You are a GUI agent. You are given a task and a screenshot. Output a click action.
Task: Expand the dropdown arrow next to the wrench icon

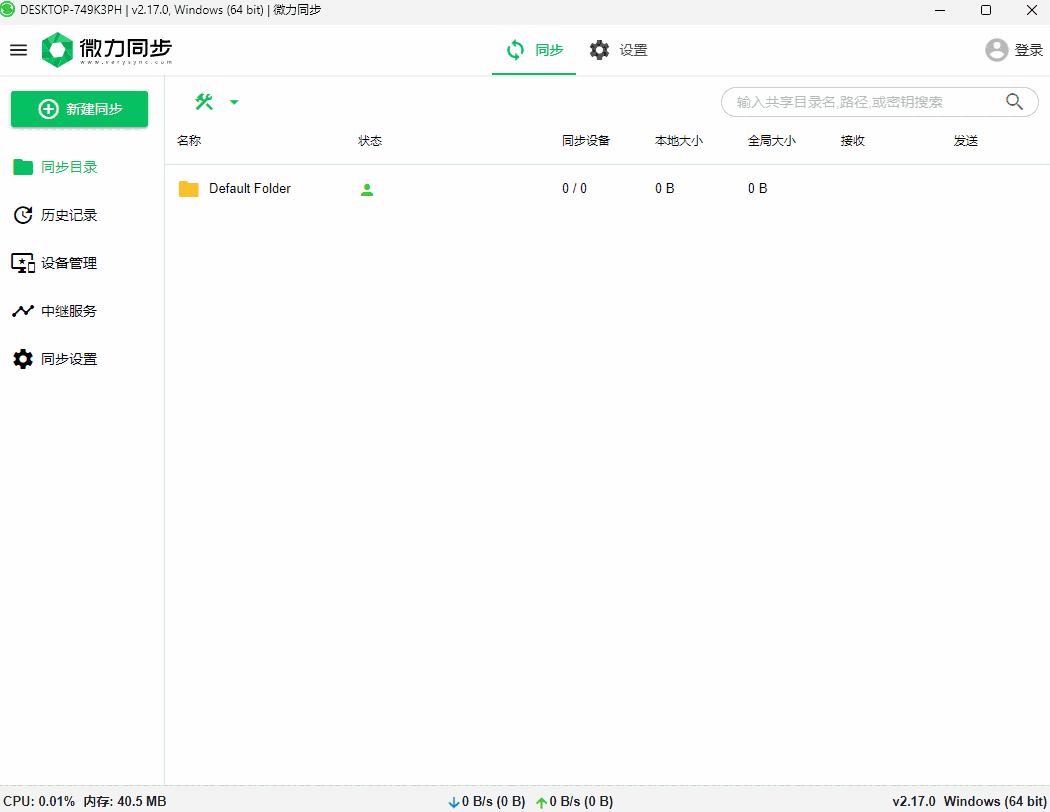(x=234, y=103)
